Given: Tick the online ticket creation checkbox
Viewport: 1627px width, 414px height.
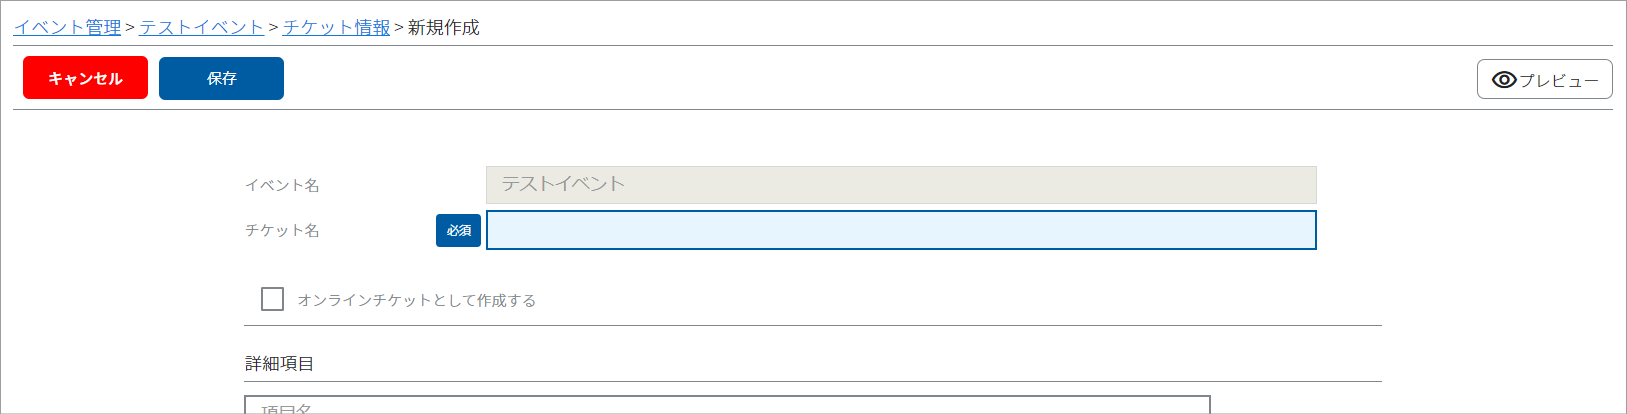Looking at the screenshot, I should click(x=272, y=299).
